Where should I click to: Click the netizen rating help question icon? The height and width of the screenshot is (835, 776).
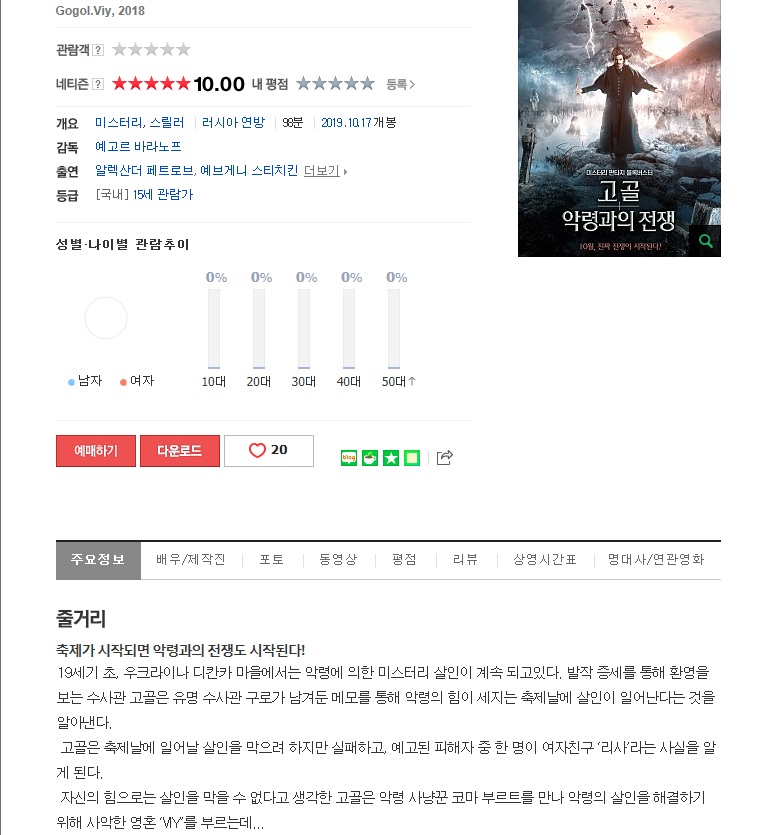pyautogui.click(x=98, y=84)
